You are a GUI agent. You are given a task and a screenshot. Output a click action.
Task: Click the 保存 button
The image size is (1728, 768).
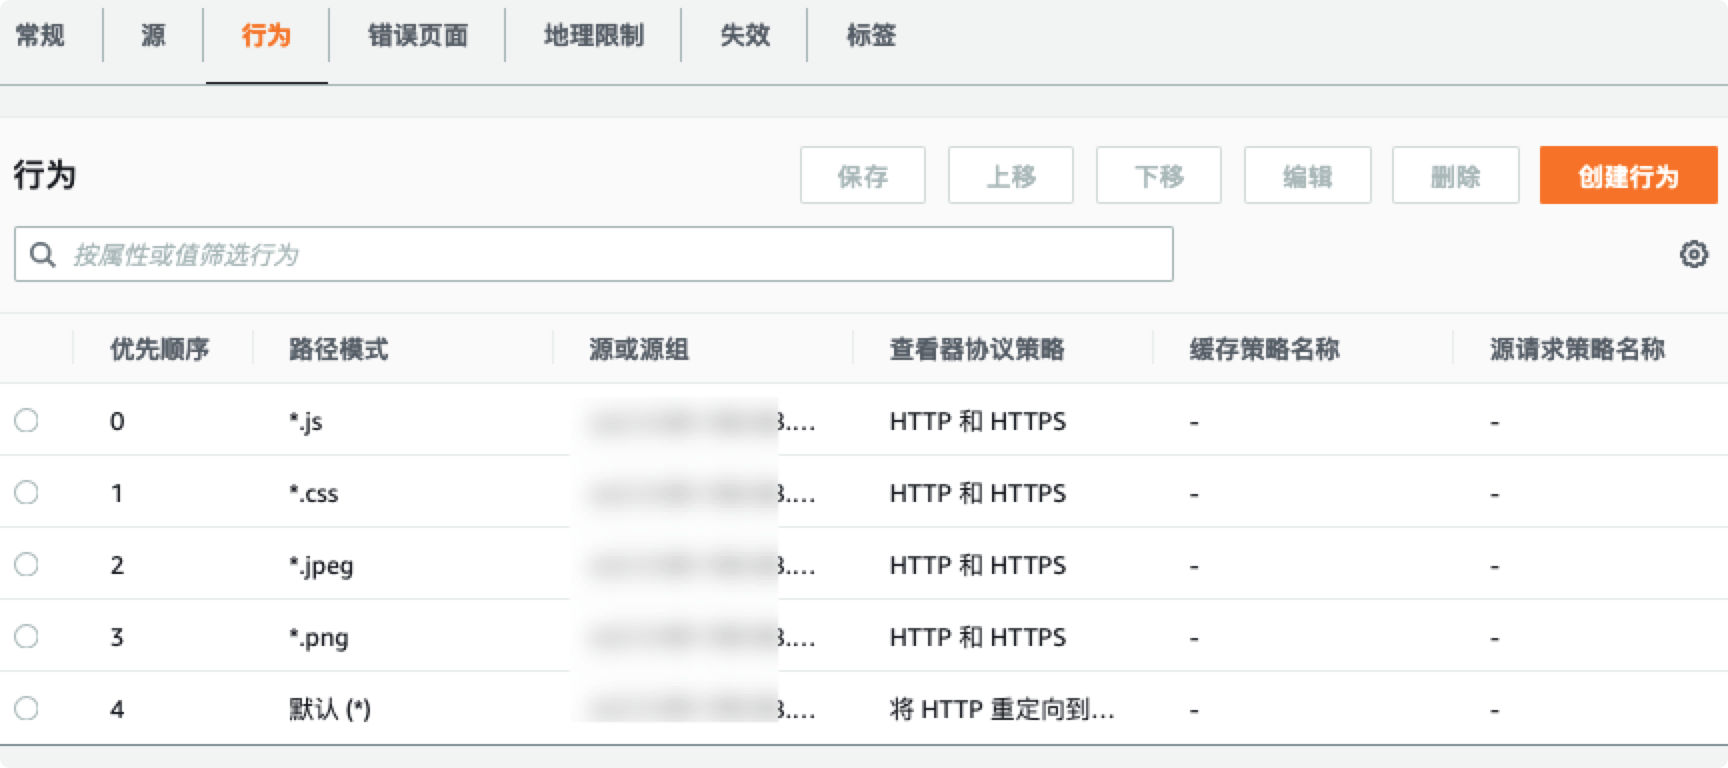click(x=863, y=176)
